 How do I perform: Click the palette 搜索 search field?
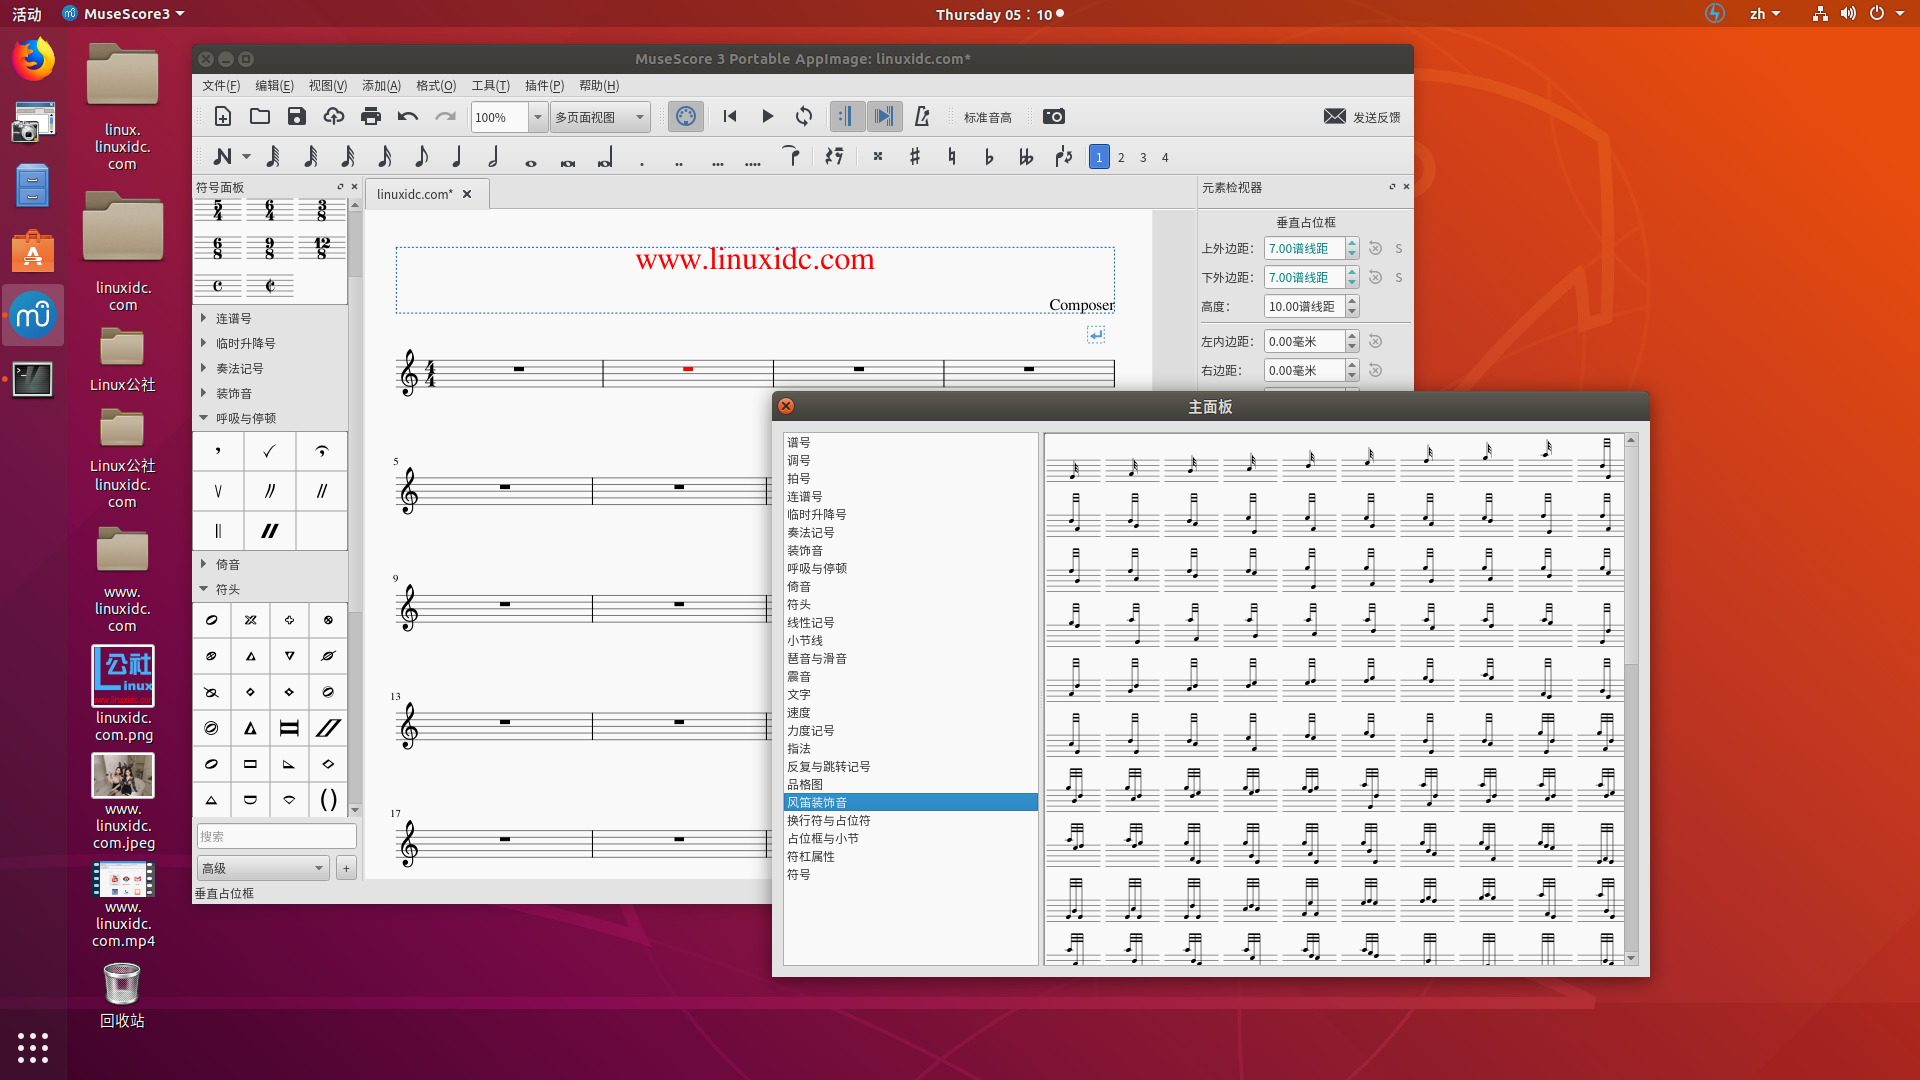276,836
